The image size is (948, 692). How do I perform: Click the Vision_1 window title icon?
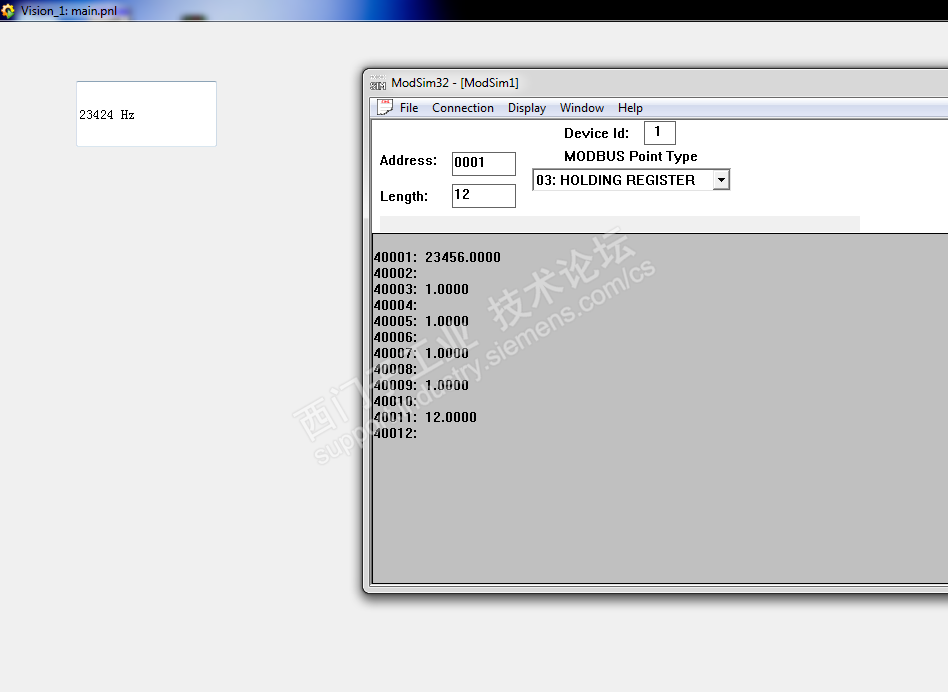7,10
